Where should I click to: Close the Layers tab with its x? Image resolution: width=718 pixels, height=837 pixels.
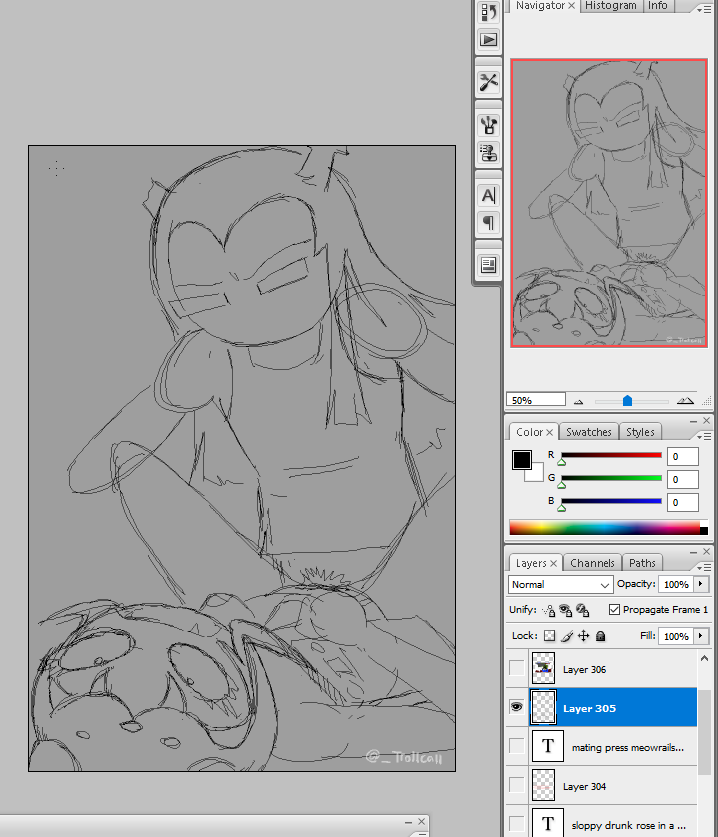[554, 563]
